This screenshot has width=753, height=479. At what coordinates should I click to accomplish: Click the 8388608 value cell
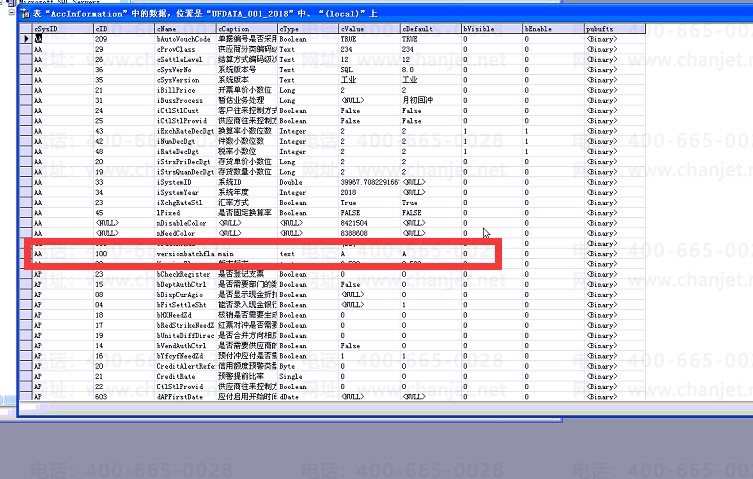(x=370, y=233)
